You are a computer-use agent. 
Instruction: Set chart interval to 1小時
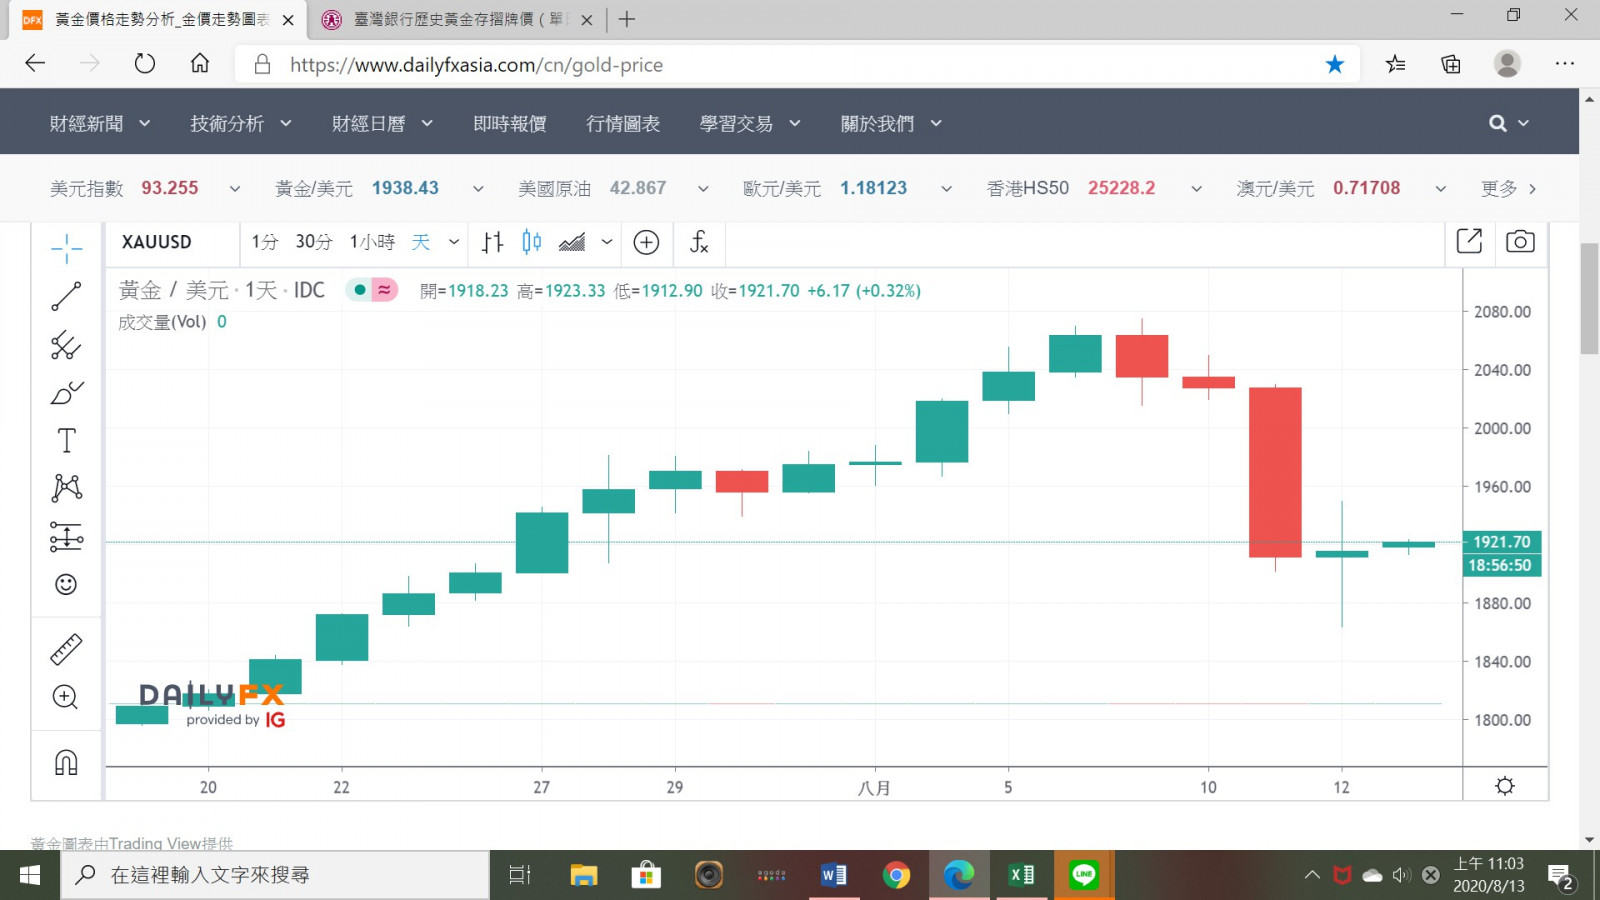coord(372,242)
